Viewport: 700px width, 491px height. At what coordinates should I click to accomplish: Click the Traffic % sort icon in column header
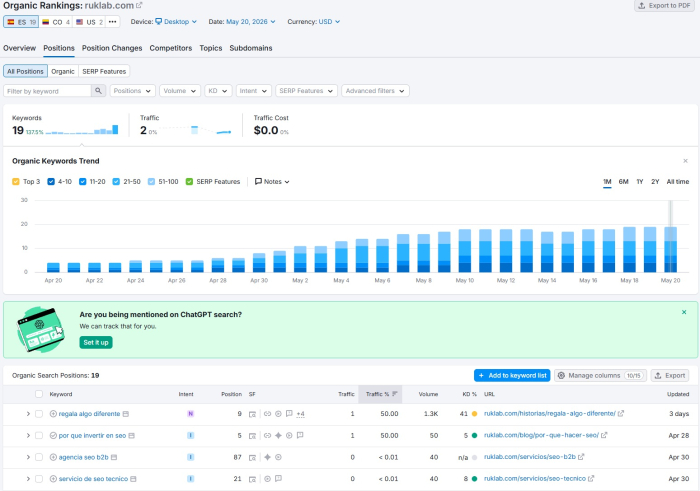(395, 394)
